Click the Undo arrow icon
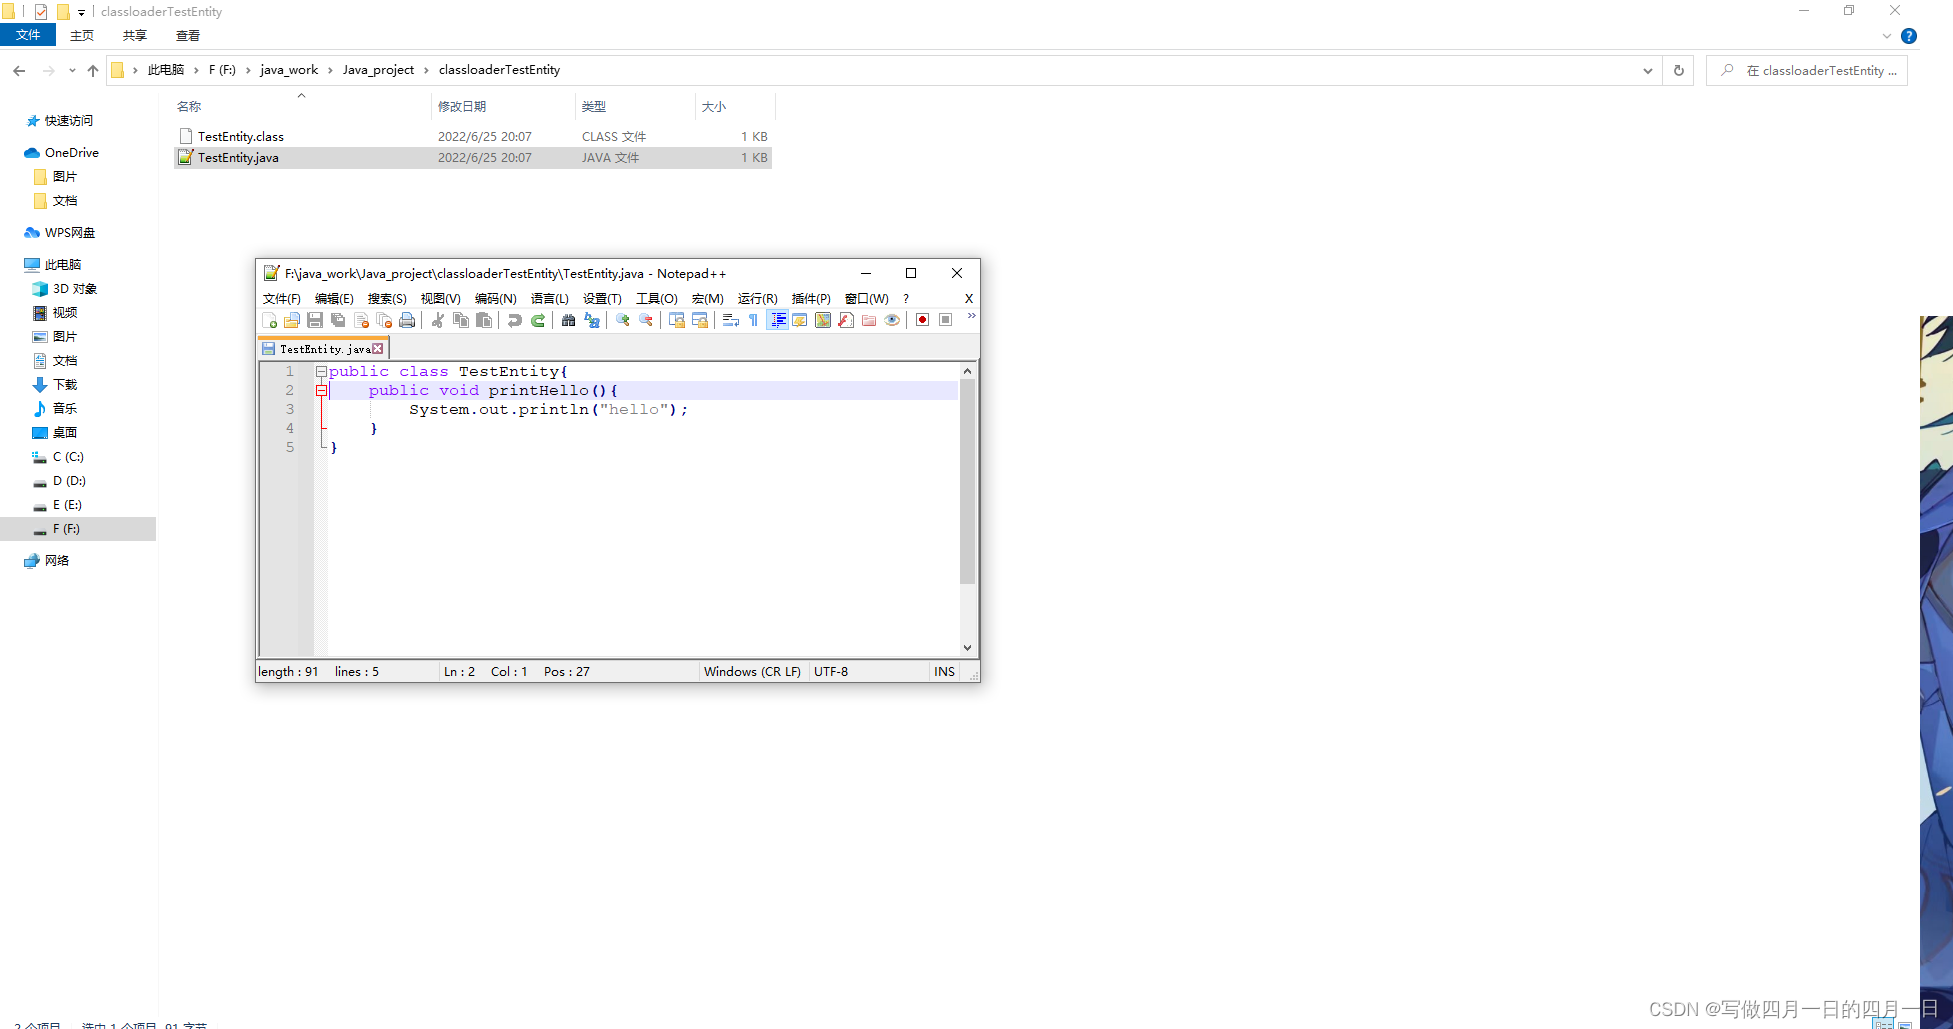Screen dimensions: 1953x1029 pyautogui.click(x=514, y=320)
